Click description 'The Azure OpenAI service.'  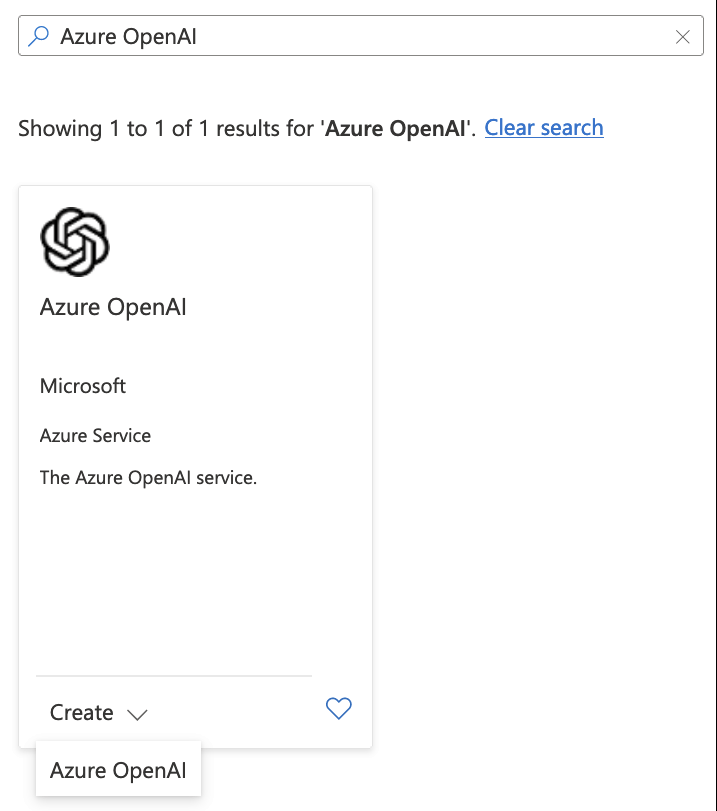[148, 477]
